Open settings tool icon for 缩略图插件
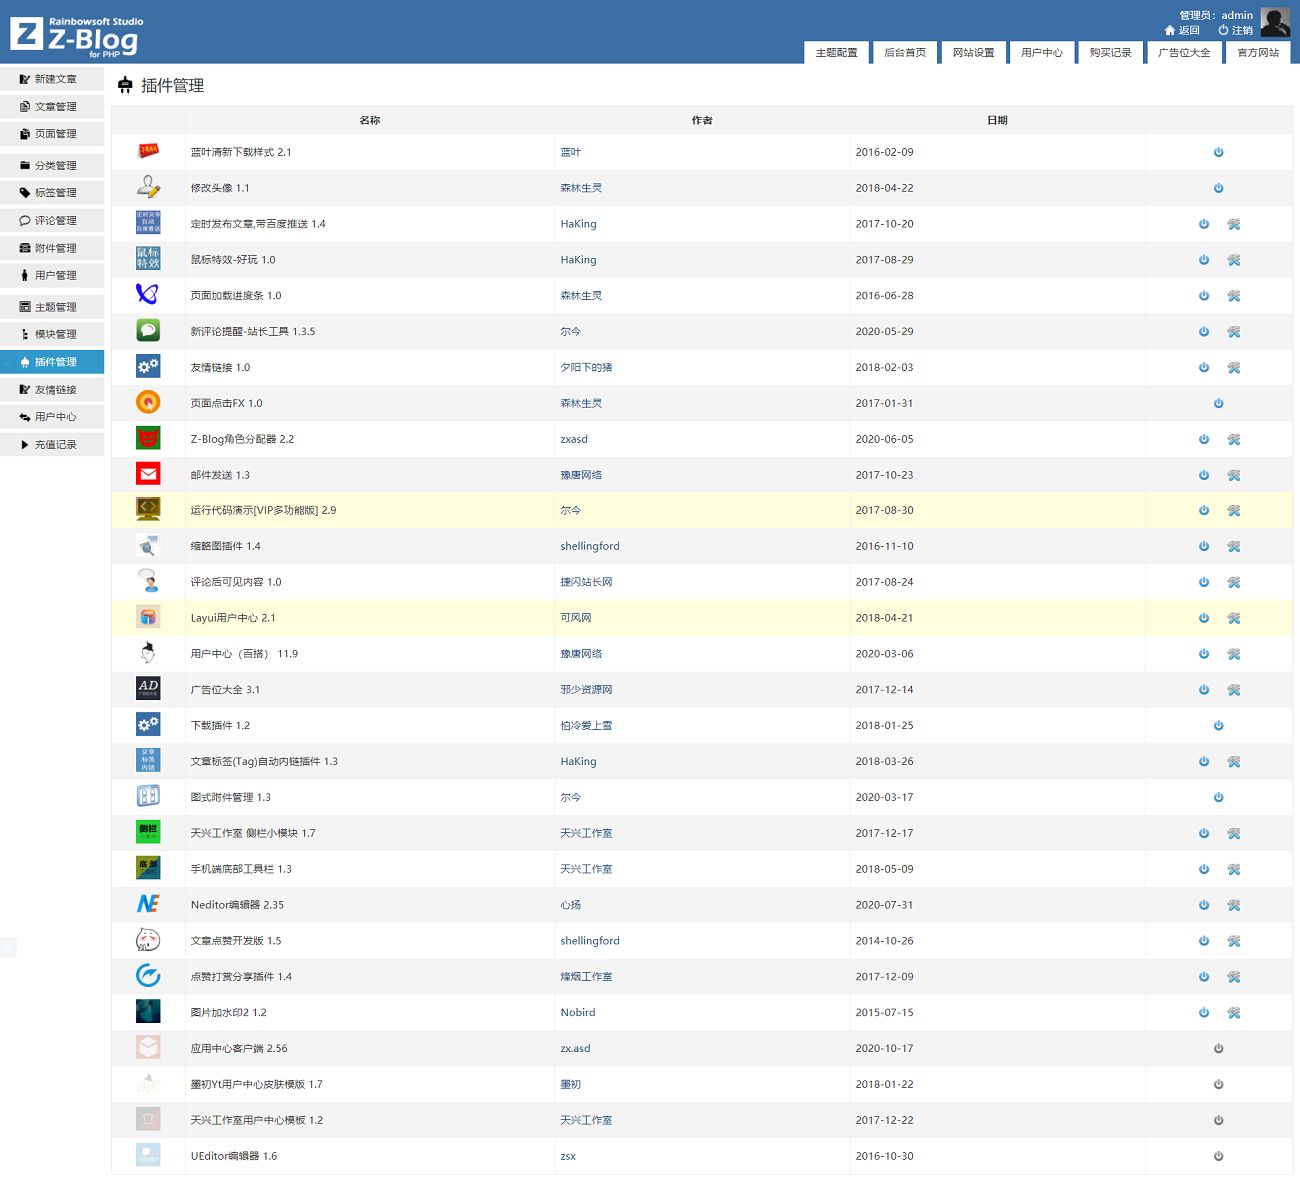This screenshot has width=1300, height=1182. (x=1234, y=547)
